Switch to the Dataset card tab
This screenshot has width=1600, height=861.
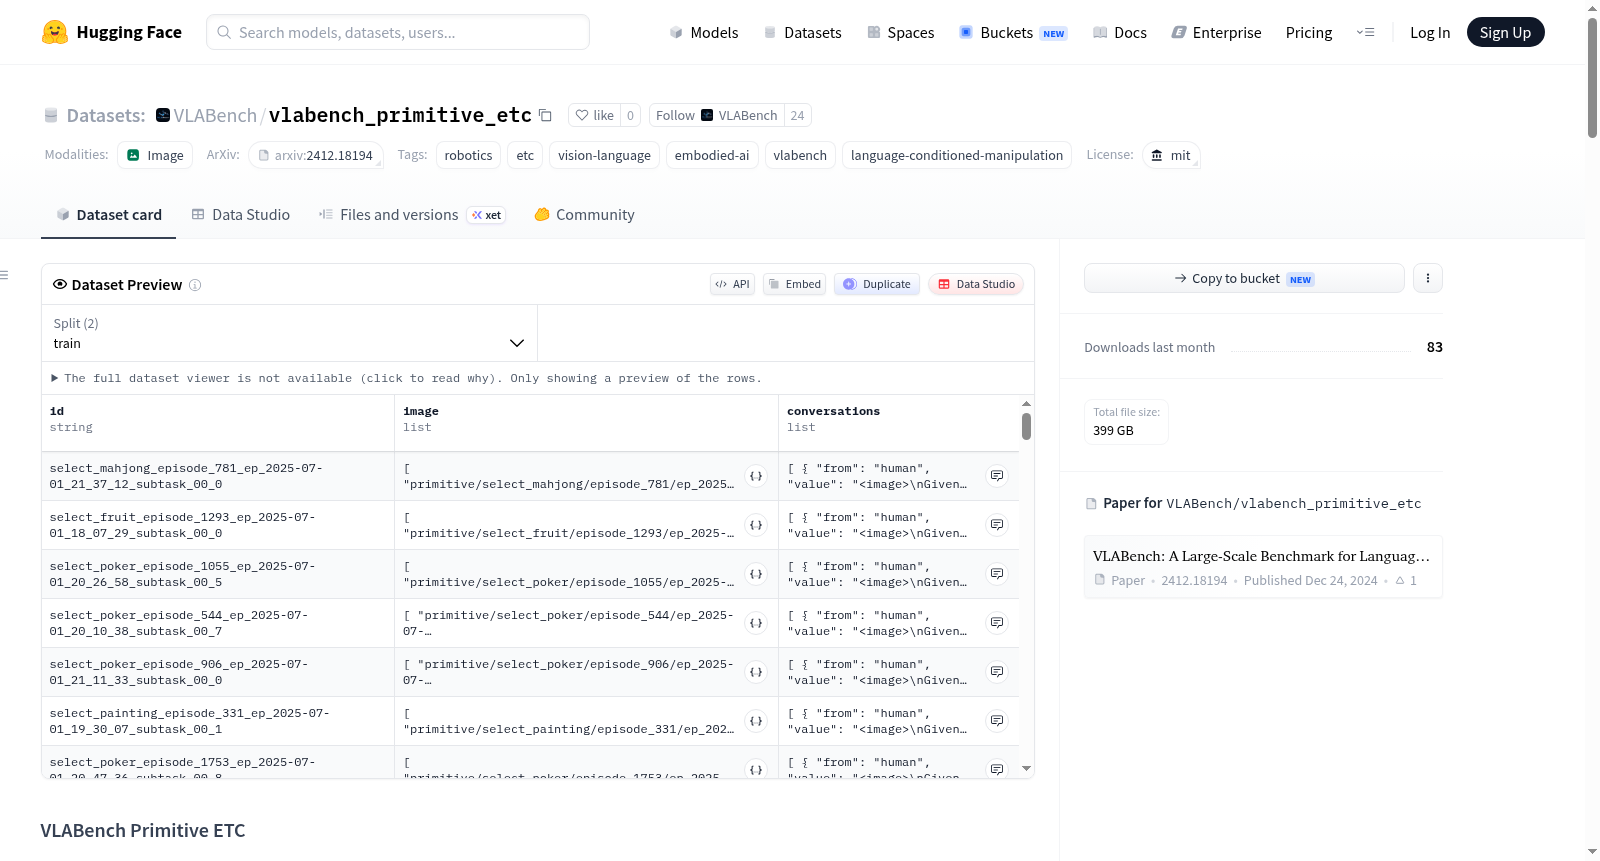click(108, 215)
